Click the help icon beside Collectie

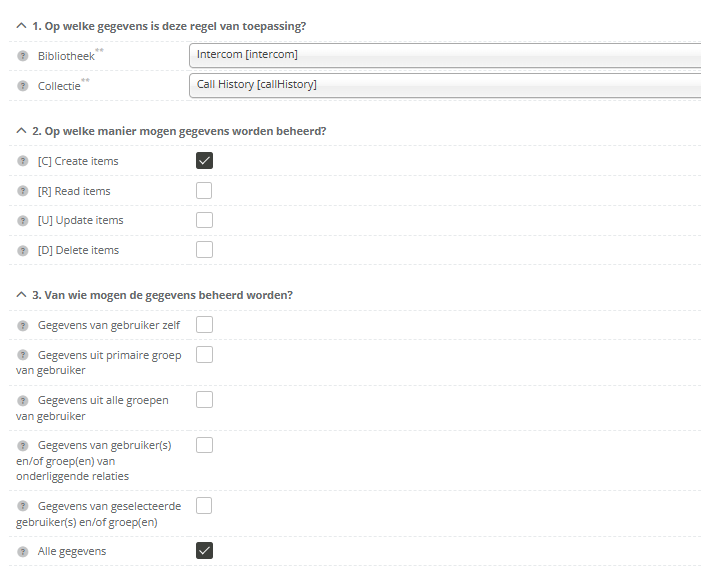[x=23, y=86]
